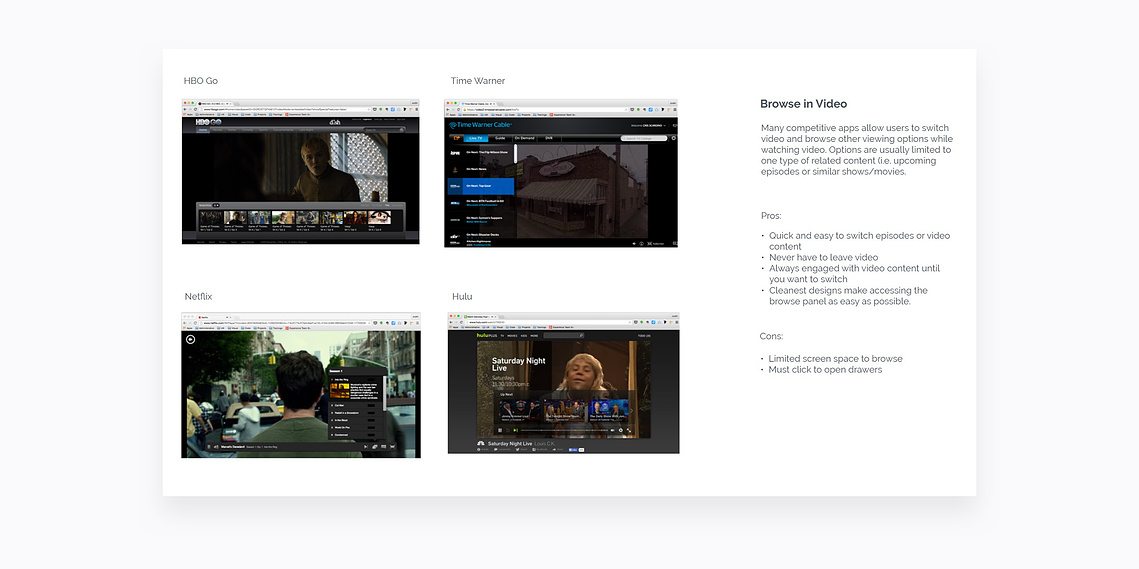Open the Hulu player settings gear
Image resolution: width=1139 pixels, height=569 pixels.
tap(620, 430)
